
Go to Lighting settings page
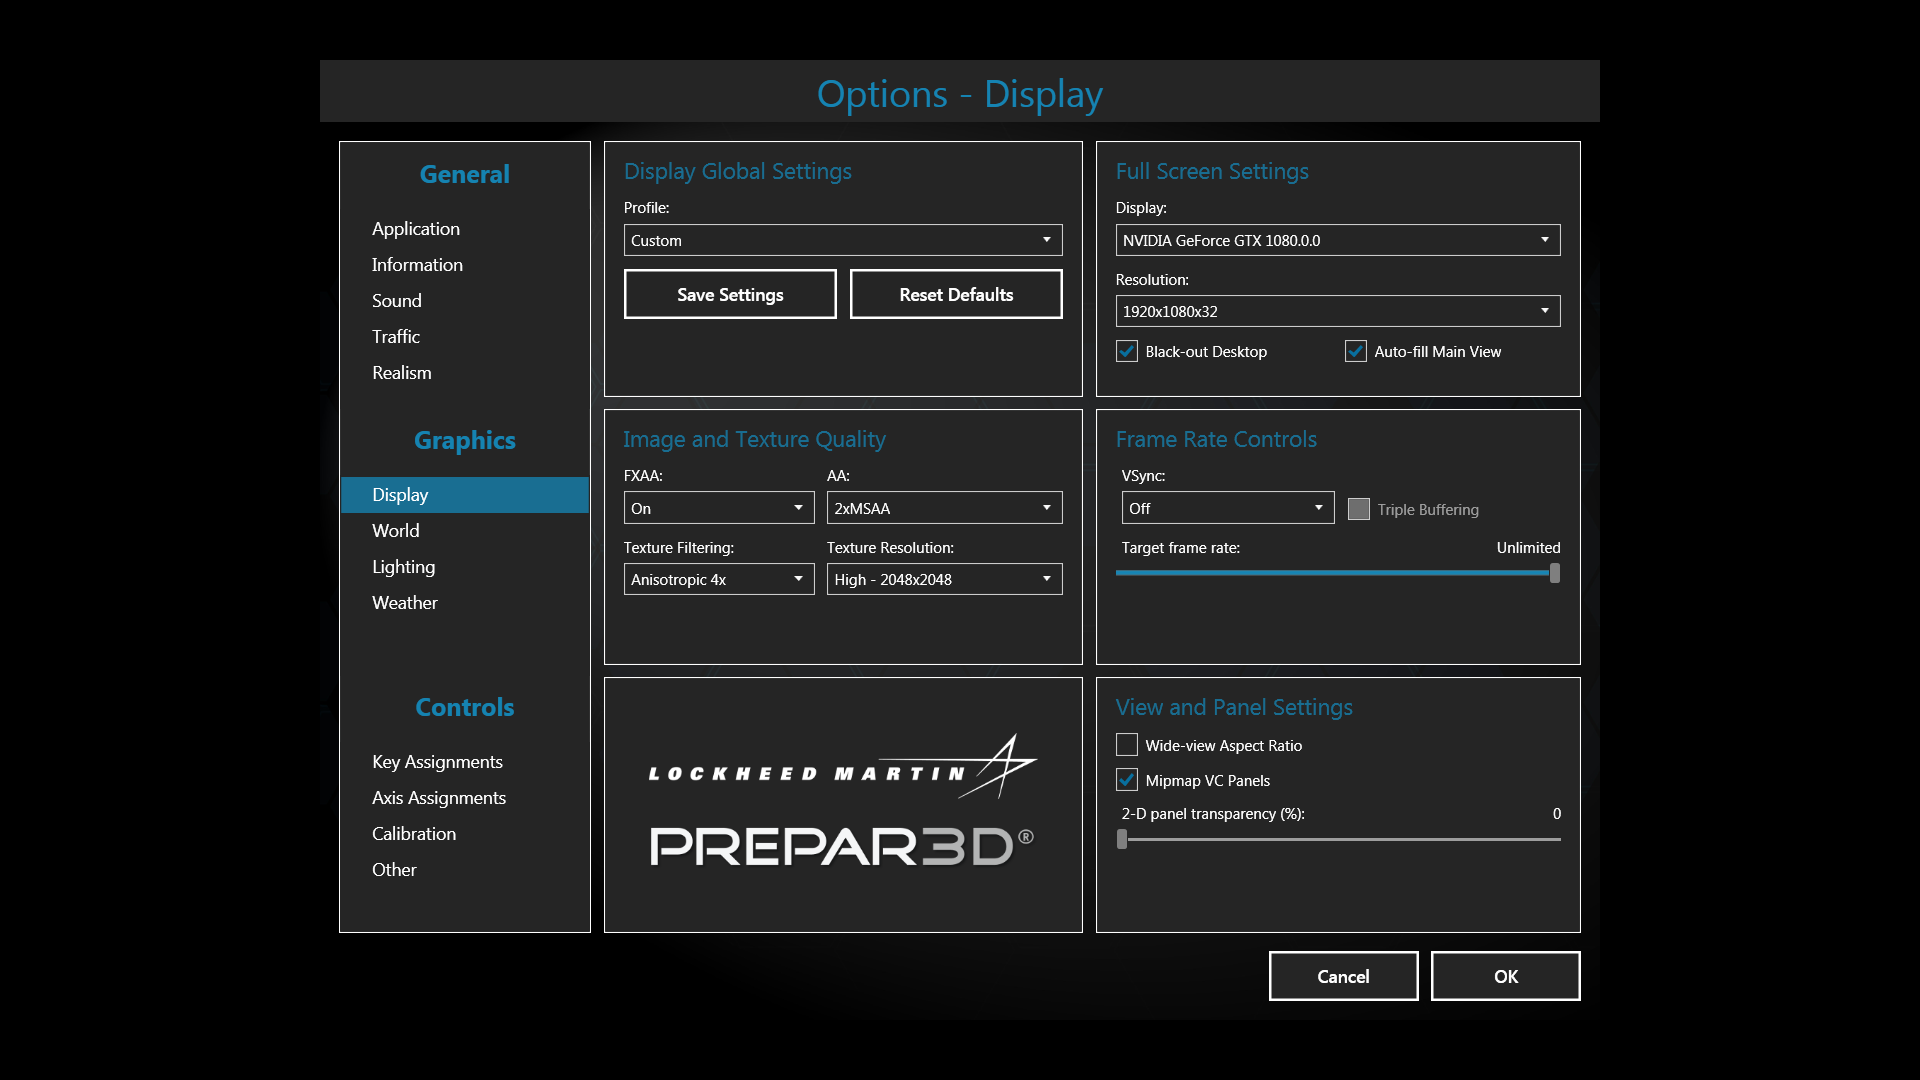point(403,567)
